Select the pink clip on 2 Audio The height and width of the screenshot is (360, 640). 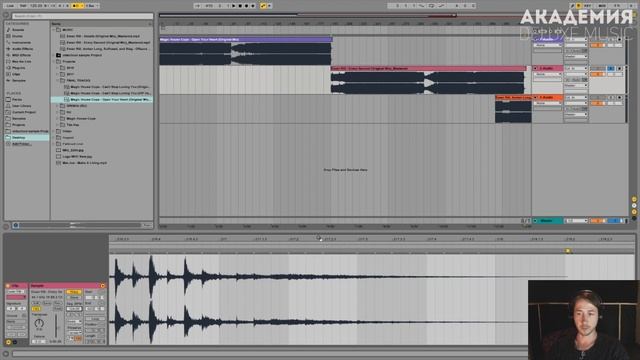click(428, 69)
